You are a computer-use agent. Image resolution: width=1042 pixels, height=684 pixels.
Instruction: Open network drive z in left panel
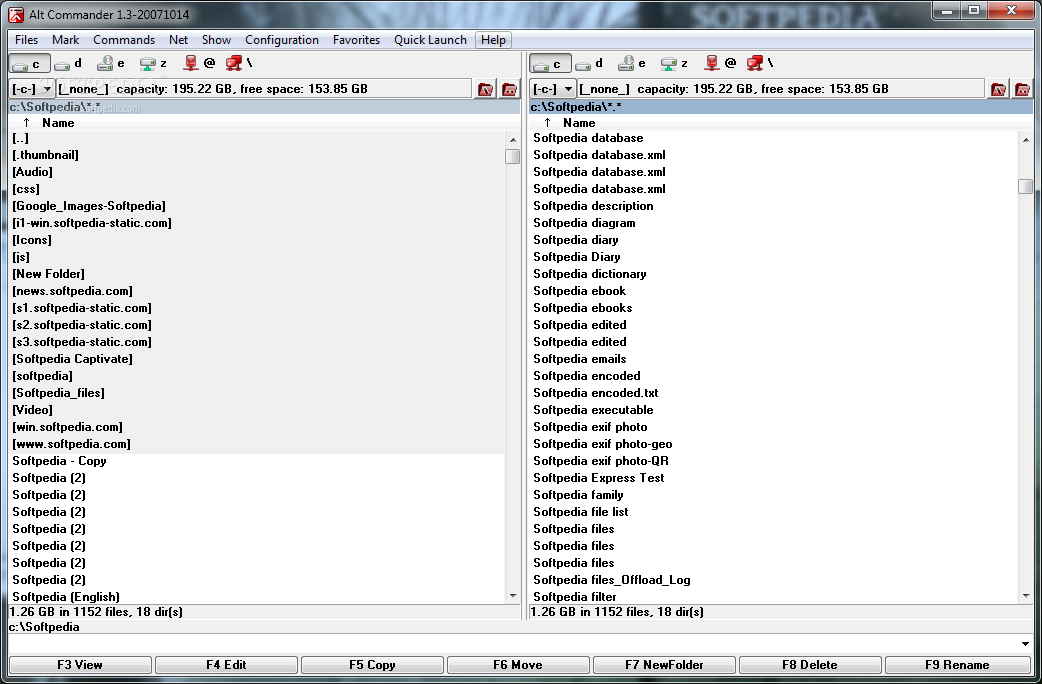(154, 64)
